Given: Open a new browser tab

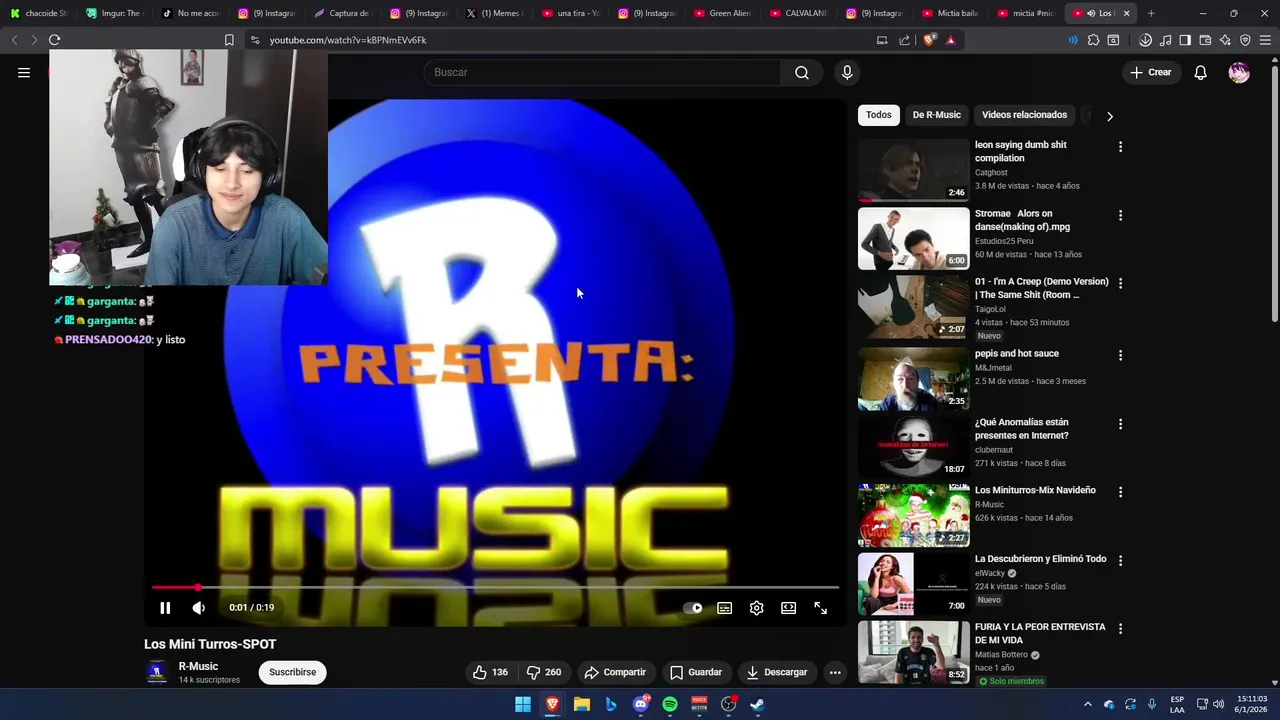Looking at the screenshot, I should point(1151,13).
